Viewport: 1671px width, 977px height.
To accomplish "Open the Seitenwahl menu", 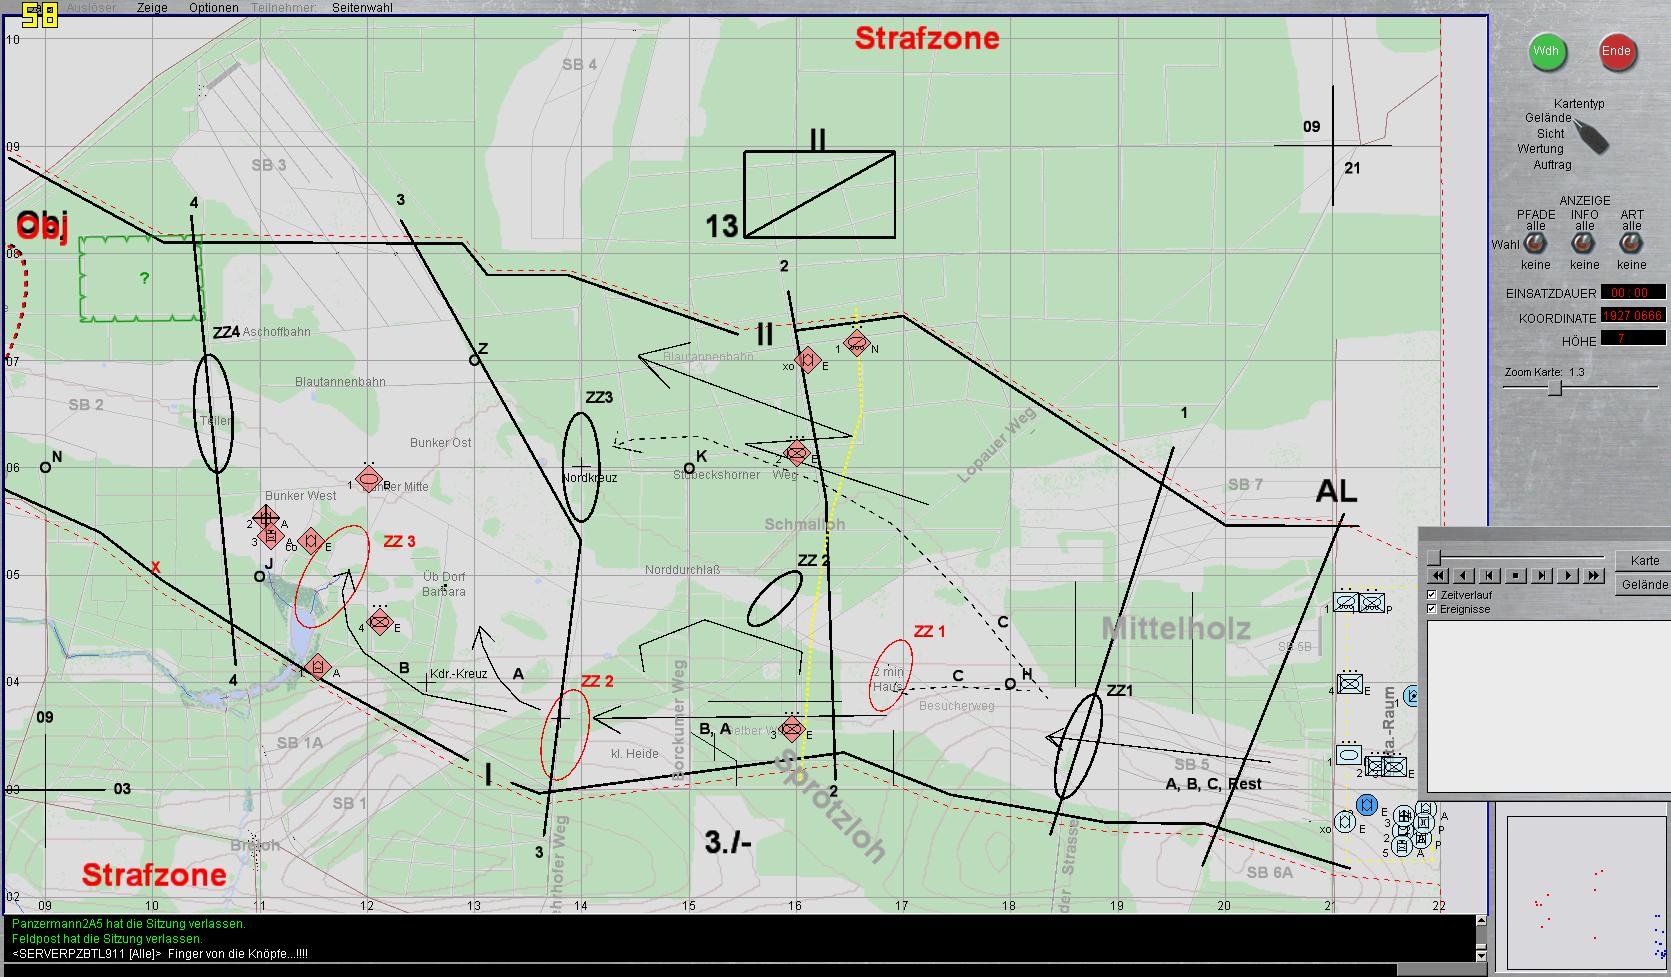I will click(362, 8).
